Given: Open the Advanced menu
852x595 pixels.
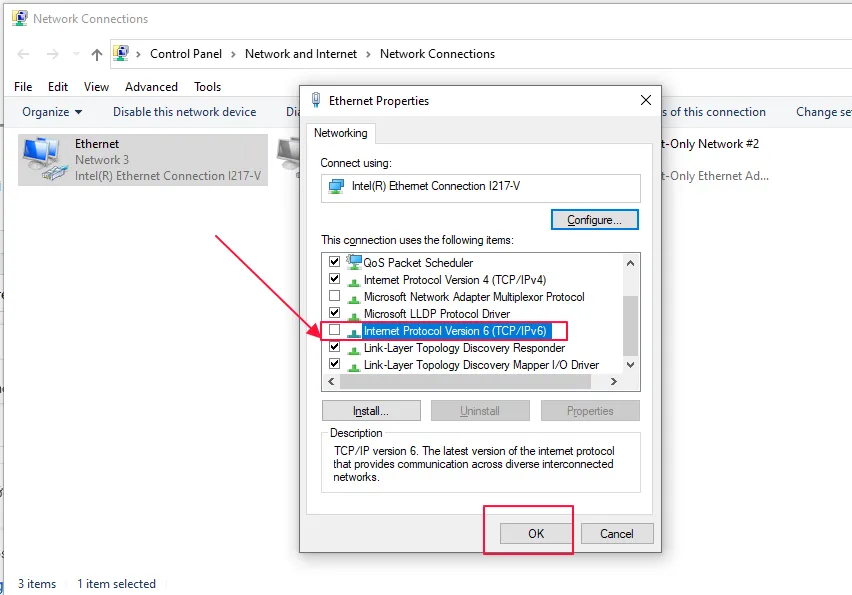Looking at the screenshot, I should click(x=151, y=87).
